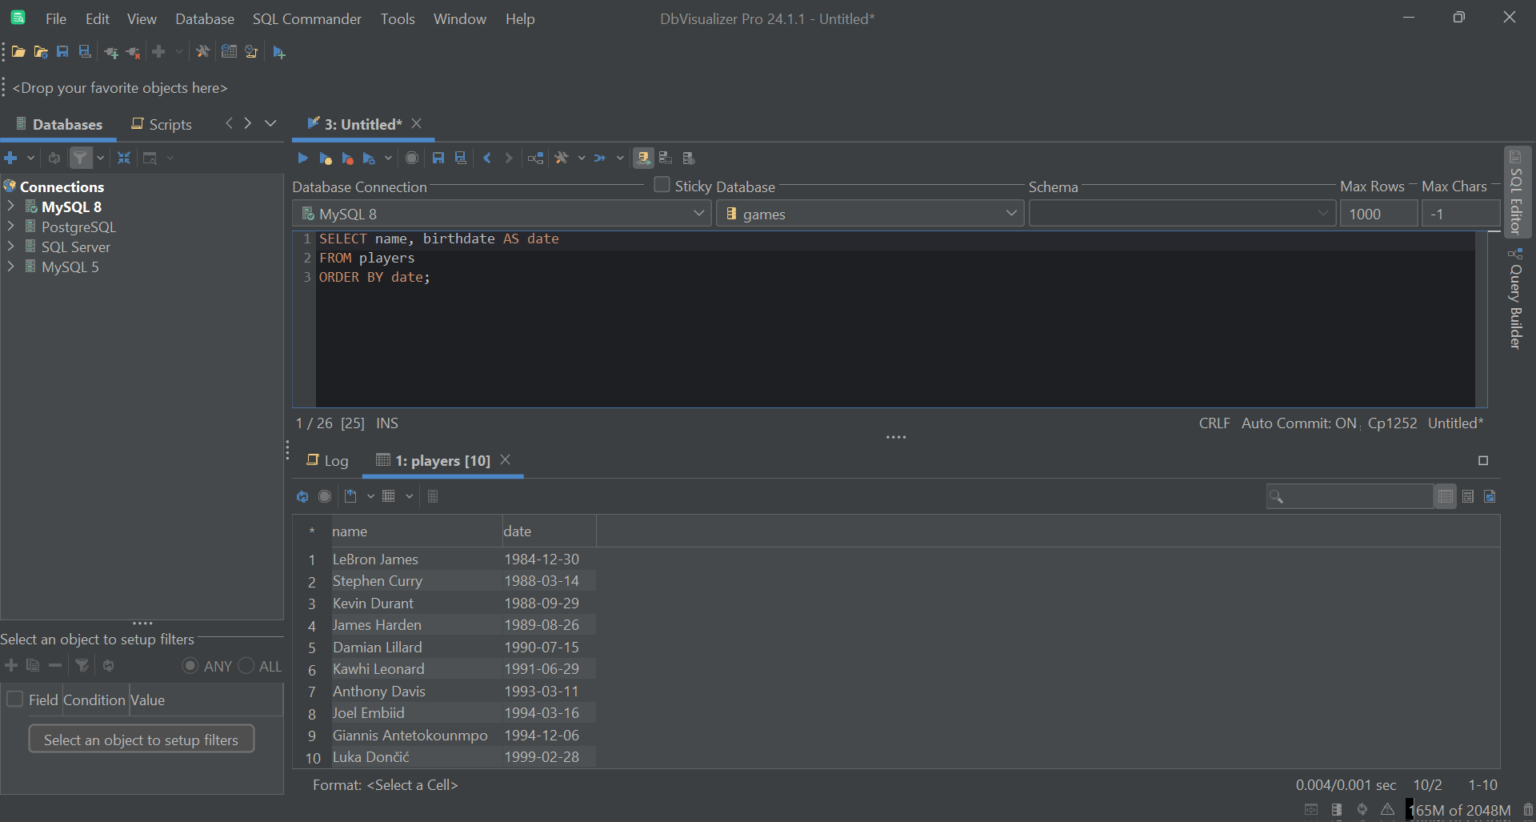Select the filter funnel icon above Connections

point(81,157)
